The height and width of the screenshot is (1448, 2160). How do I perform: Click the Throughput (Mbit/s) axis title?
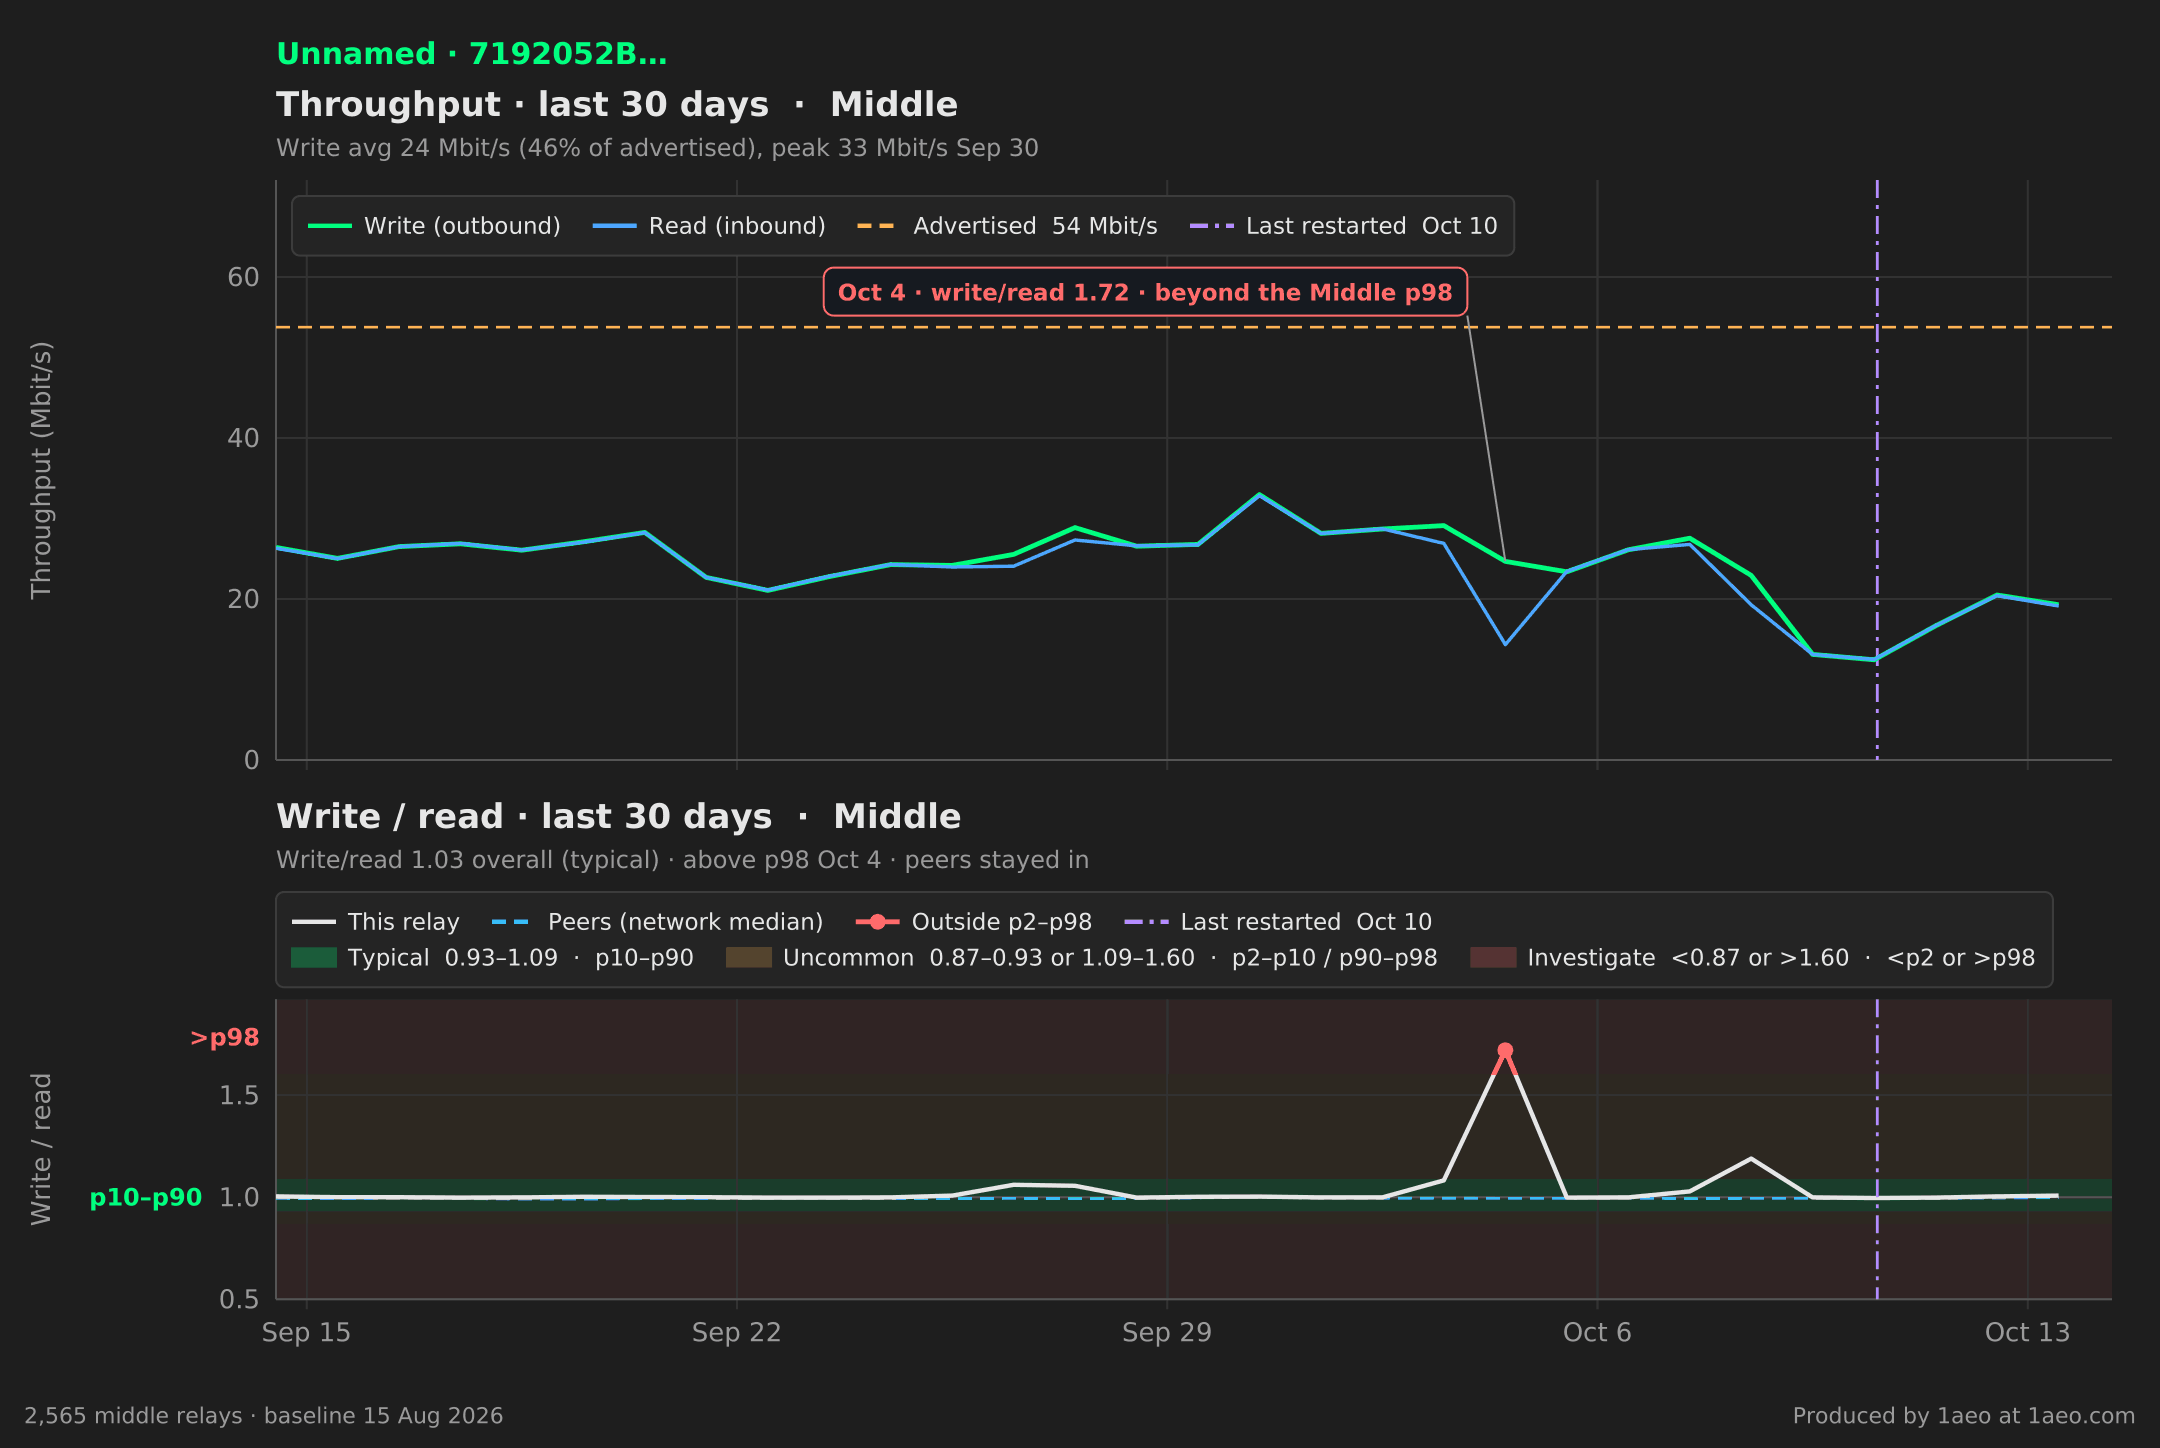(x=41, y=470)
